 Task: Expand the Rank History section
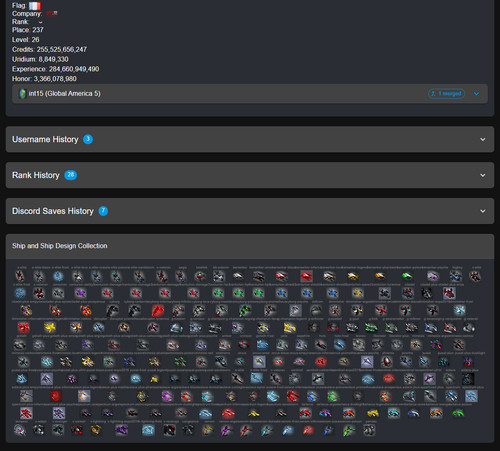click(x=250, y=175)
